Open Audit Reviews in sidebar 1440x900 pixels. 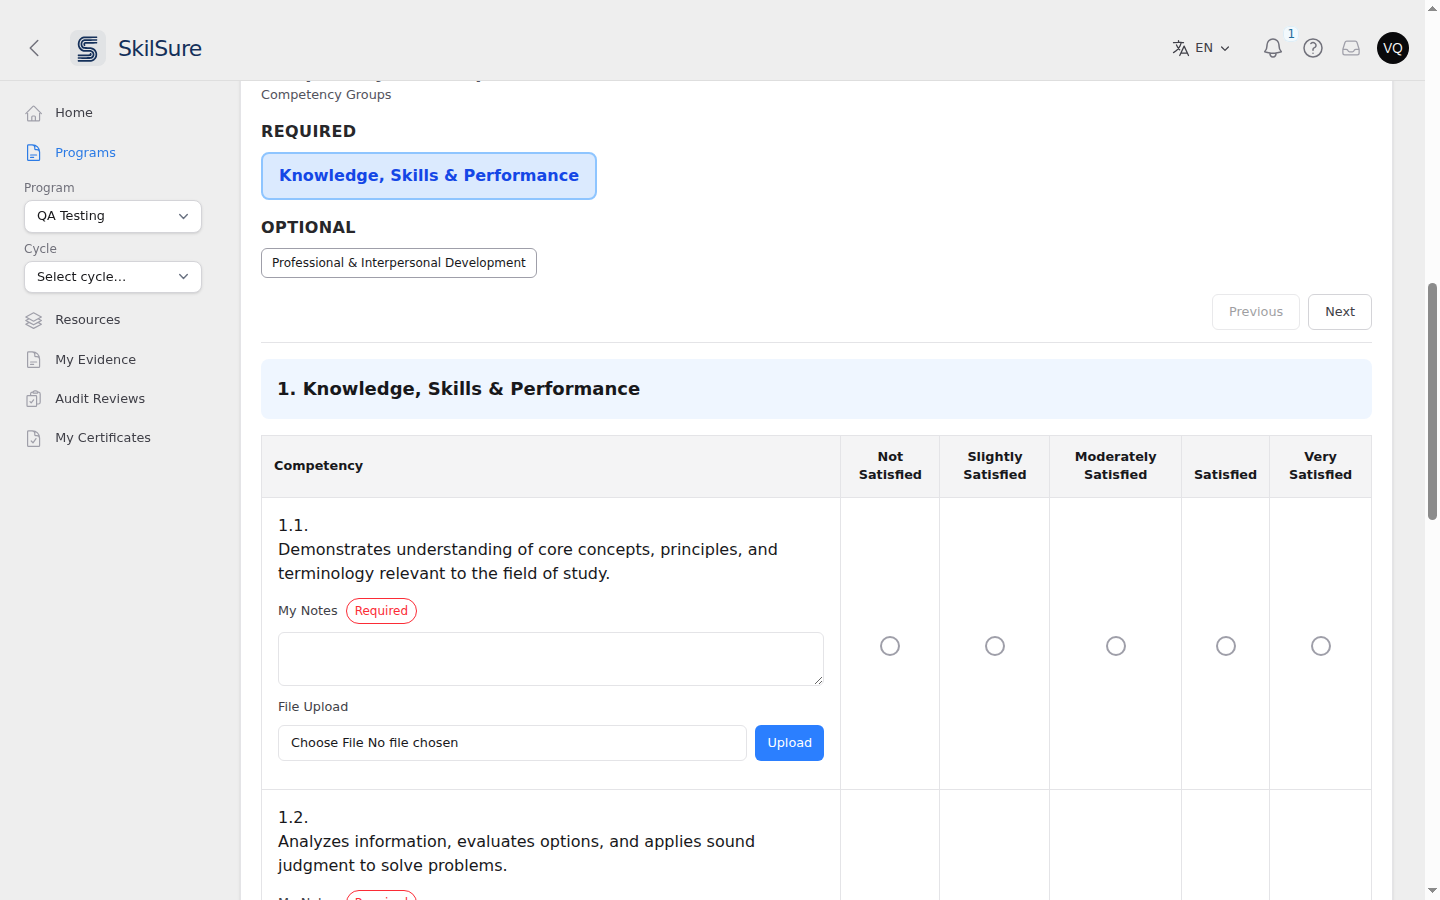pos(100,399)
